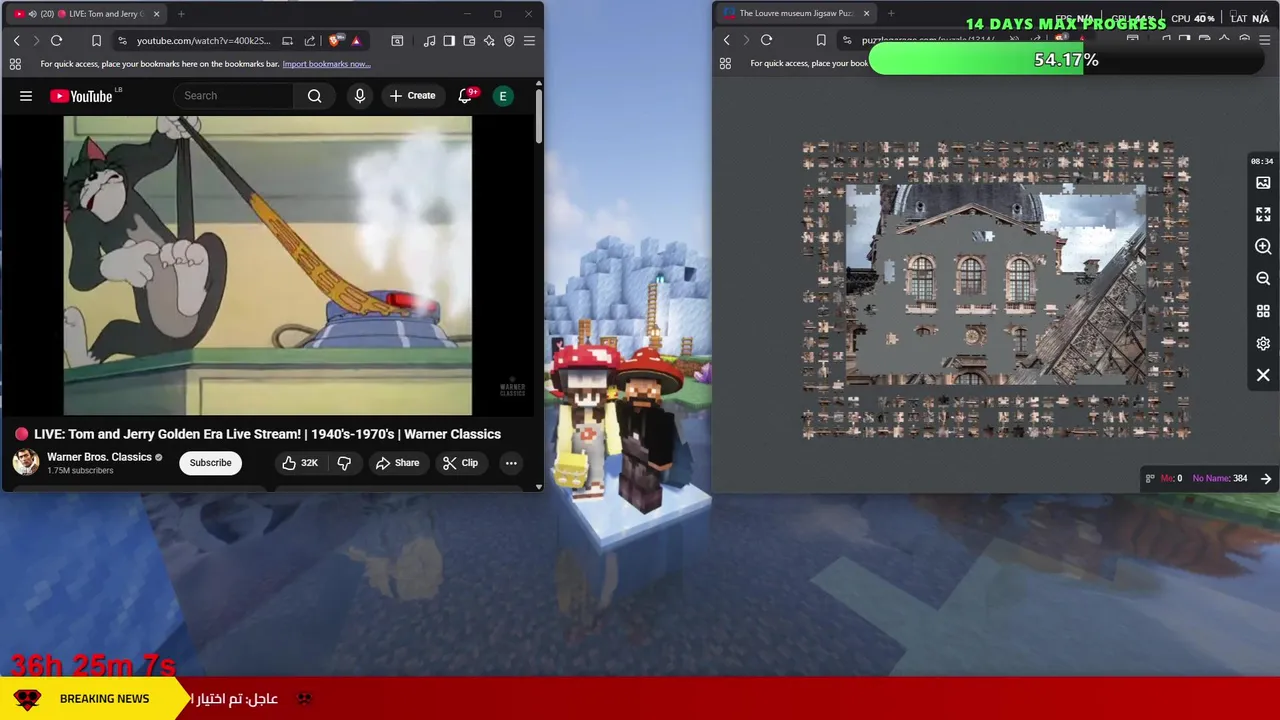This screenshot has width=1280, height=720.
Task: Open the YouTube guide hamburger menu
Action: point(26,96)
